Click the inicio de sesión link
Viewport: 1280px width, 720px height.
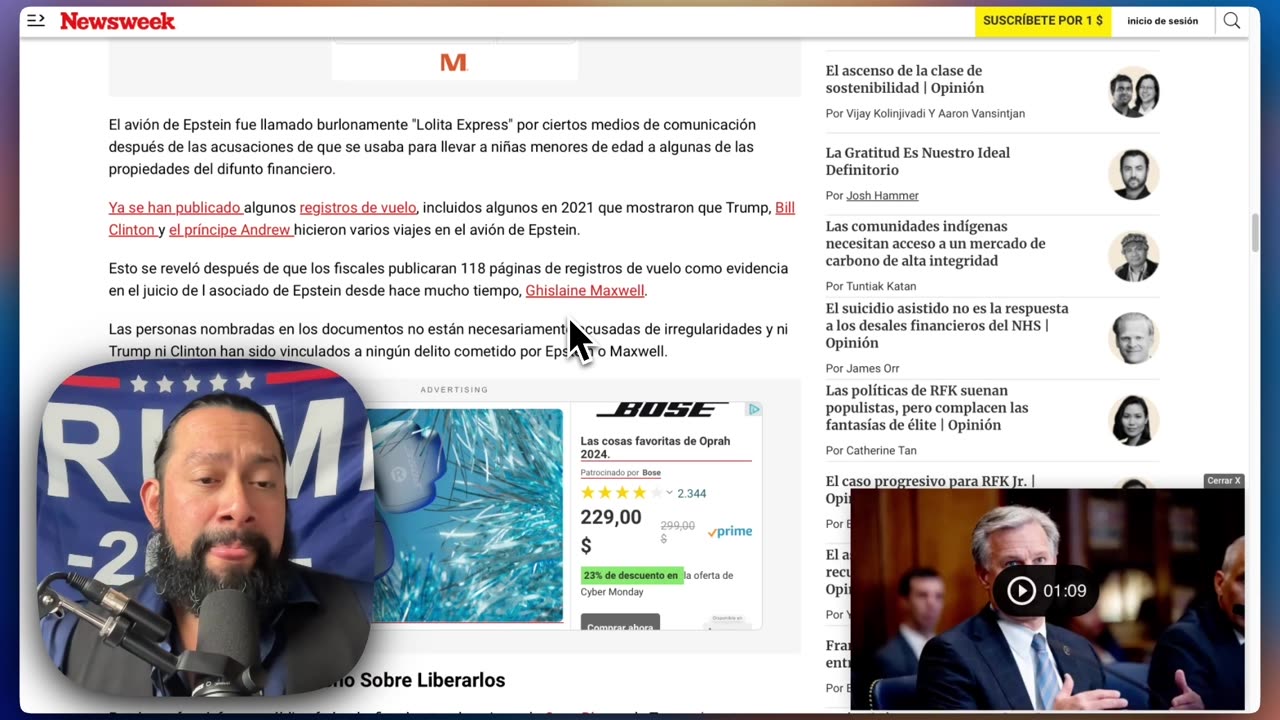click(1162, 21)
